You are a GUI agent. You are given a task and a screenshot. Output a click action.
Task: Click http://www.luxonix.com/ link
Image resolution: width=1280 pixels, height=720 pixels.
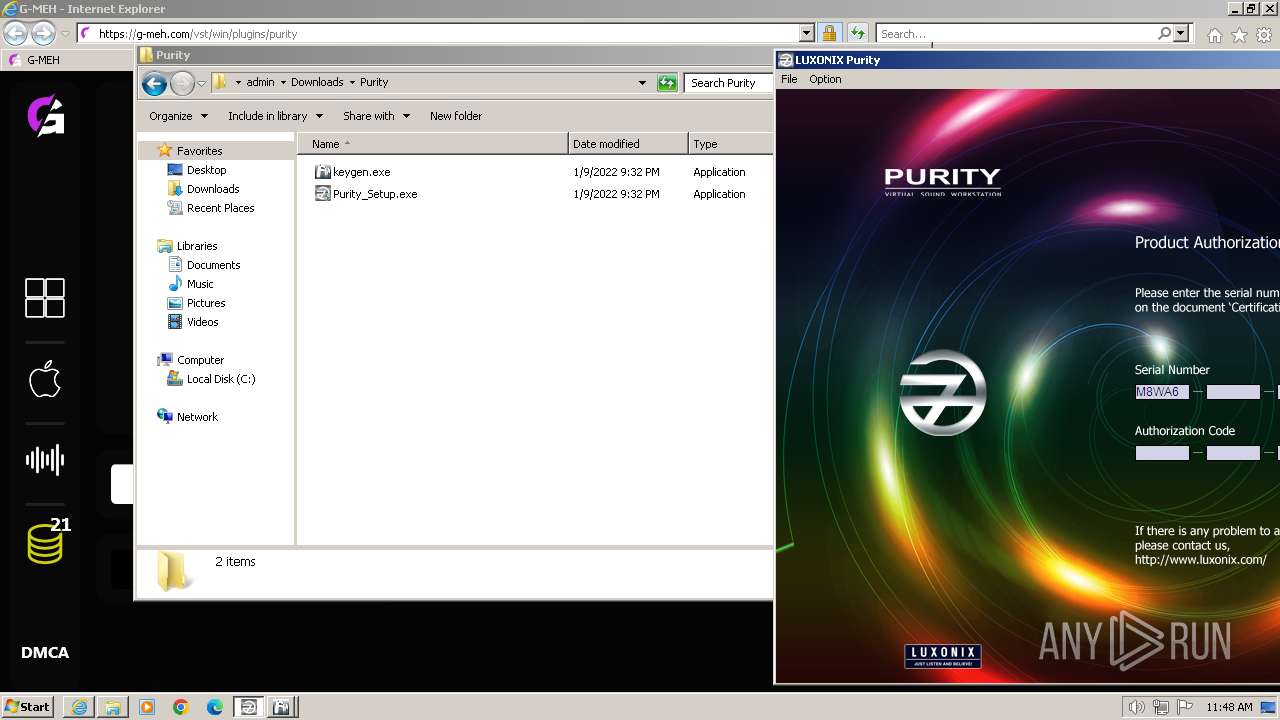pos(1200,560)
